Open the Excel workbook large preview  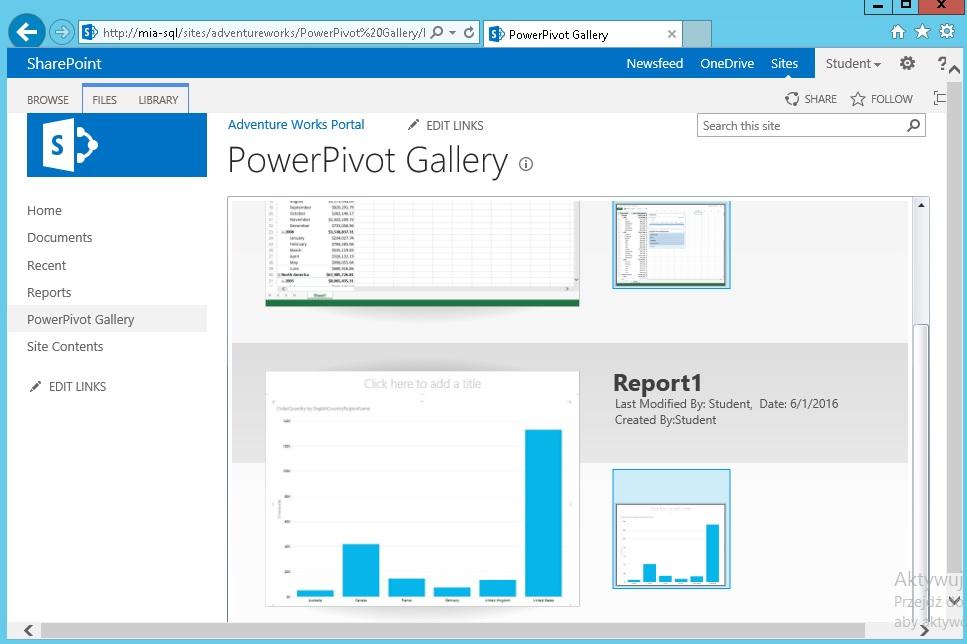pyautogui.click(x=422, y=253)
